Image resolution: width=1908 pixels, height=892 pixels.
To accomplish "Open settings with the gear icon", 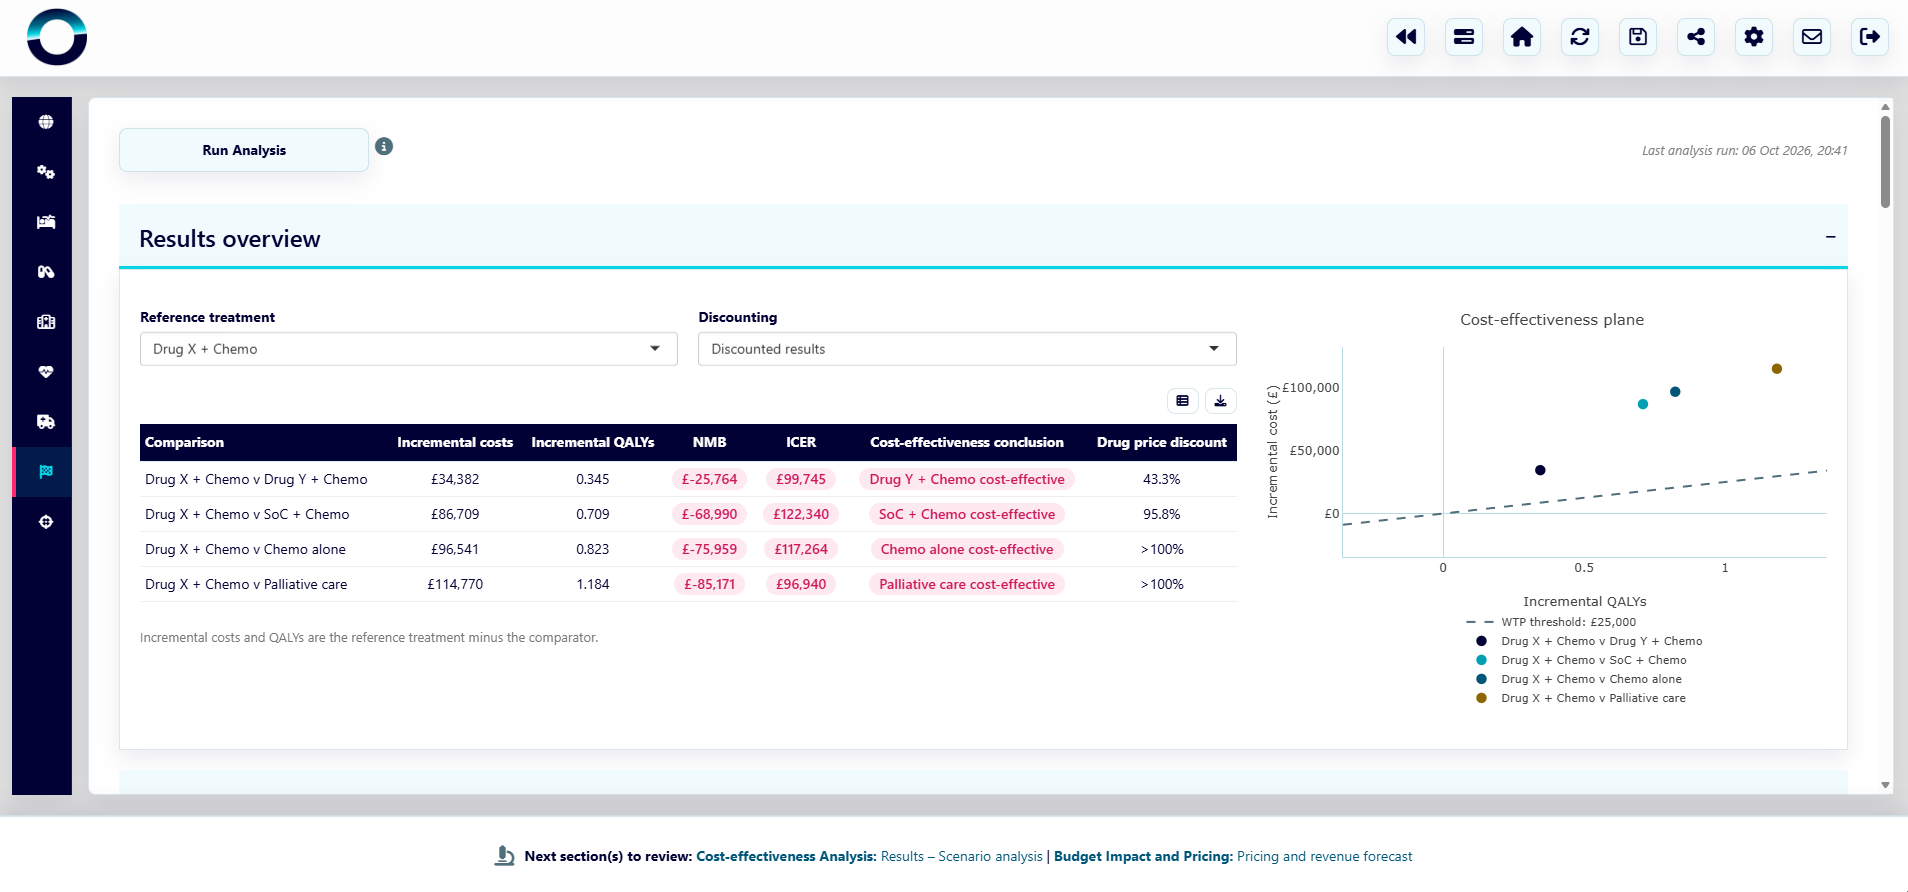I will (x=1754, y=37).
